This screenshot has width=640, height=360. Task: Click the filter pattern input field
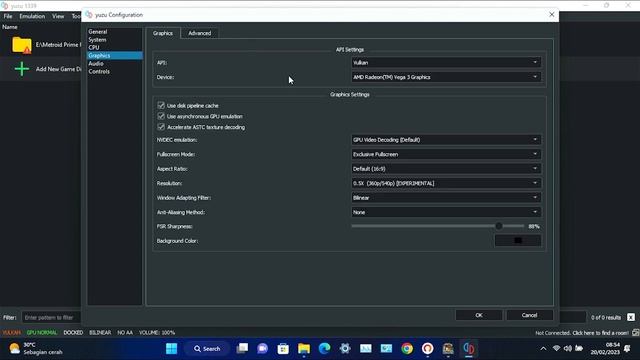tap(51, 317)
